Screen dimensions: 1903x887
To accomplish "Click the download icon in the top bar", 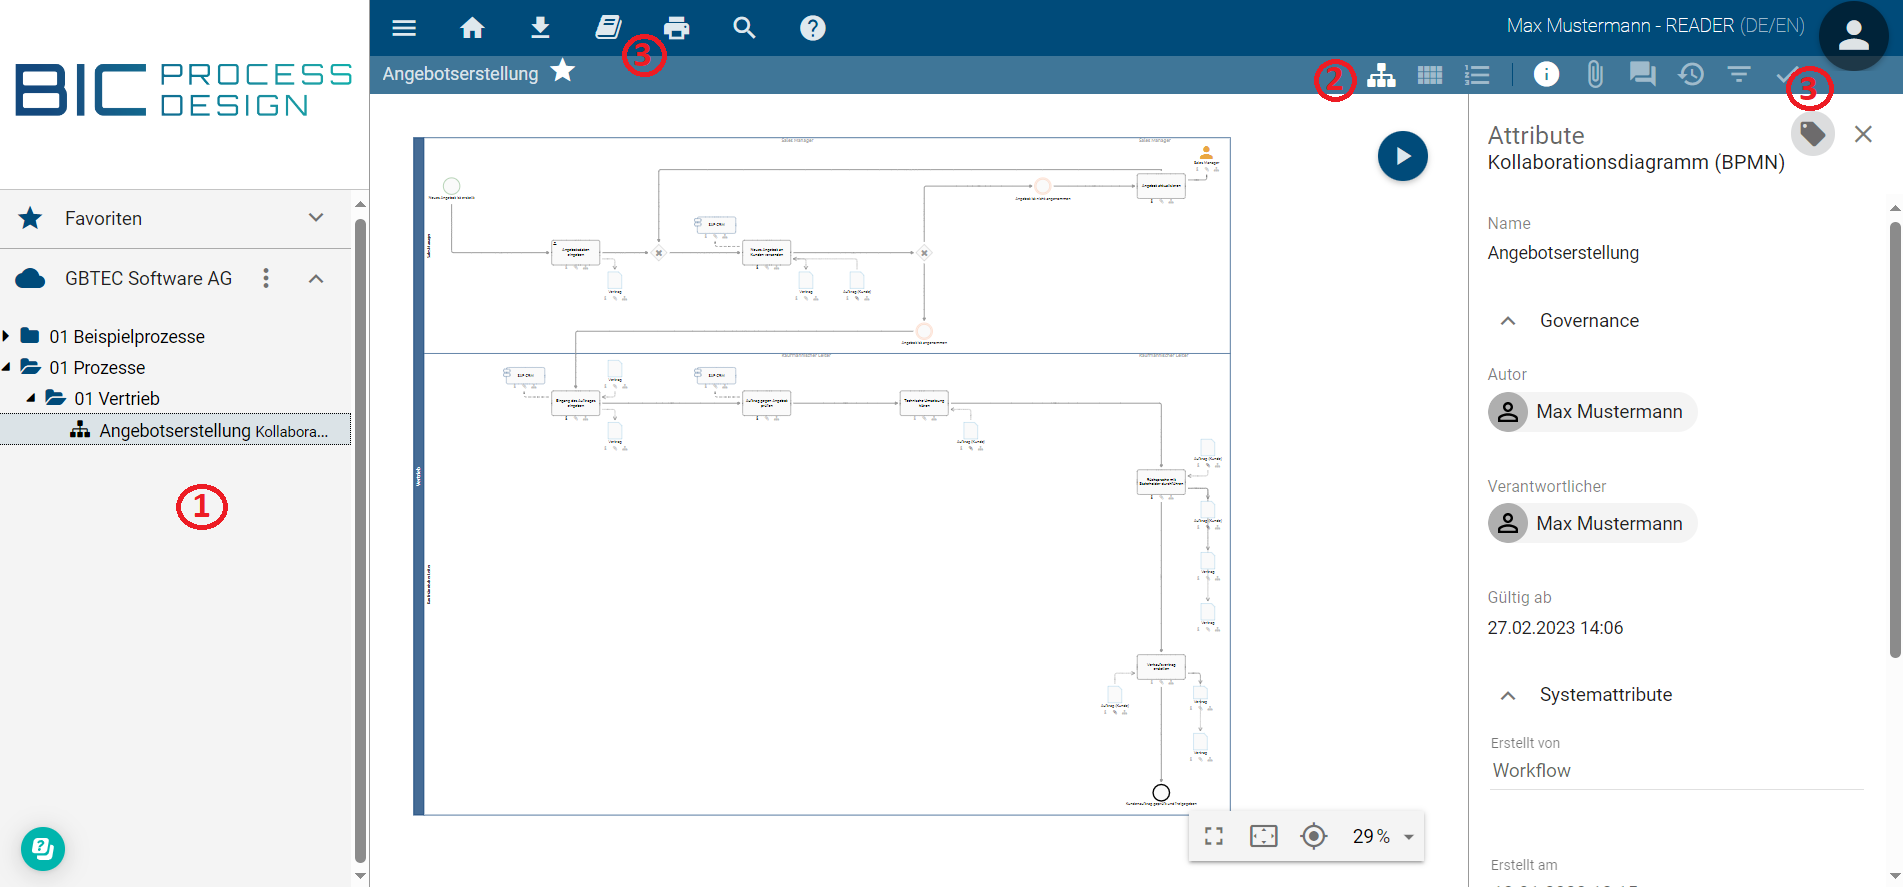I will click(x=540, y=28).
